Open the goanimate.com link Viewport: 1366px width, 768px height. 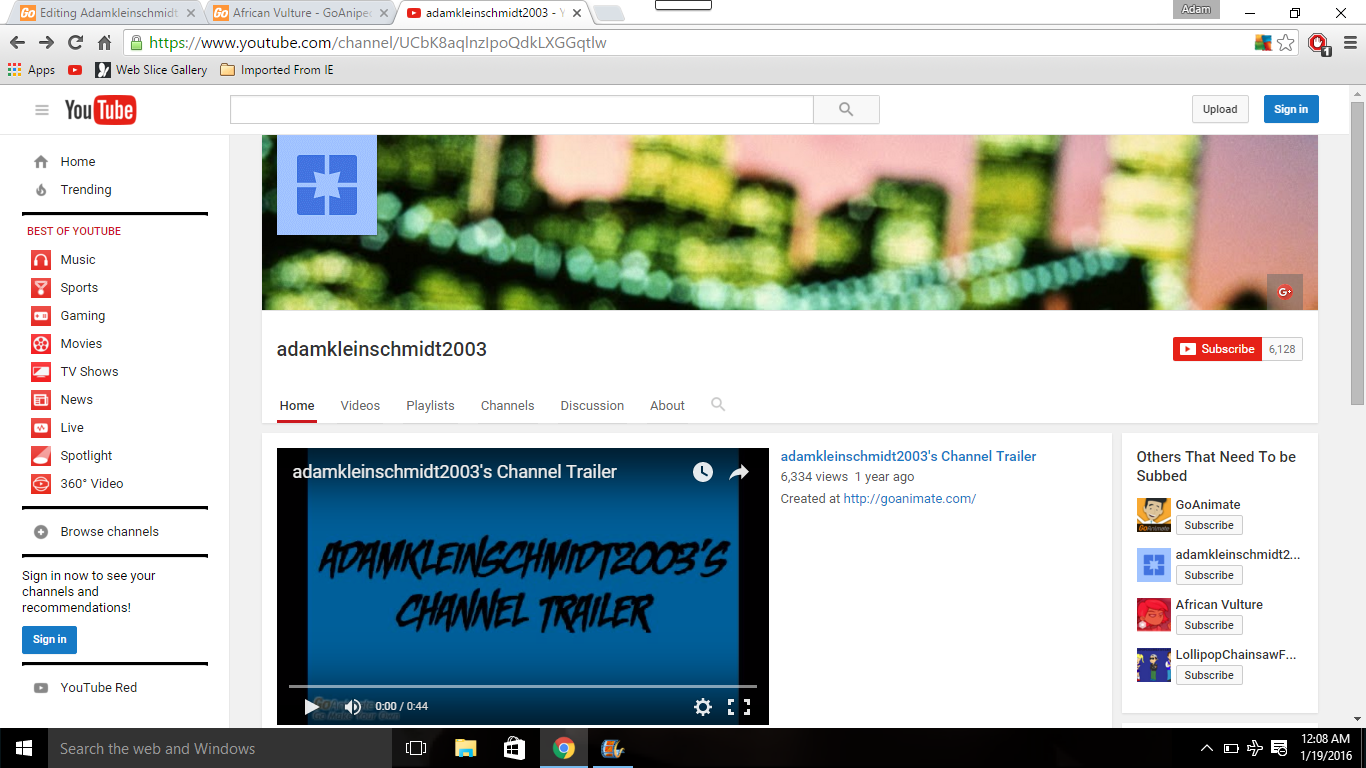909,498
